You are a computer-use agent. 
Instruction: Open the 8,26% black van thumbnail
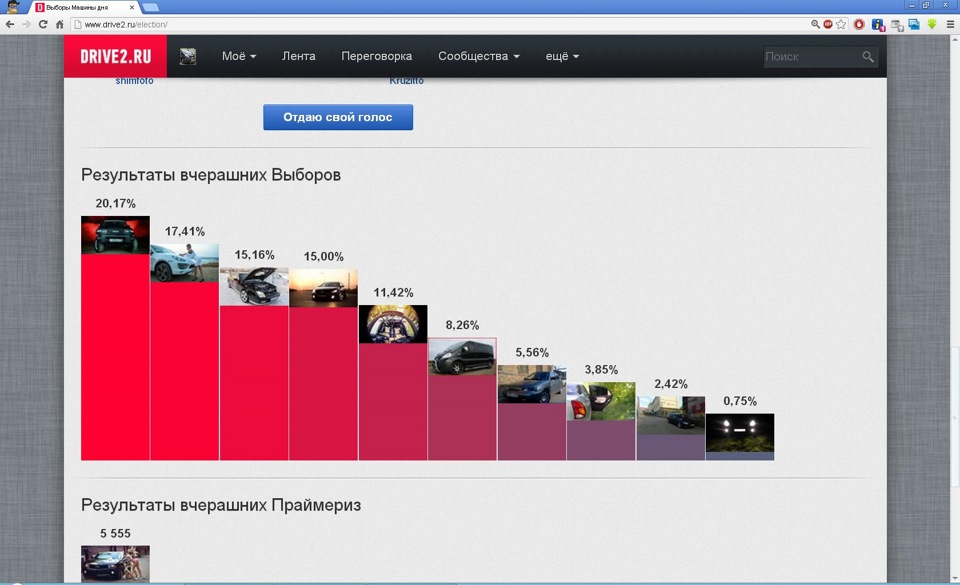pos(462,356)
